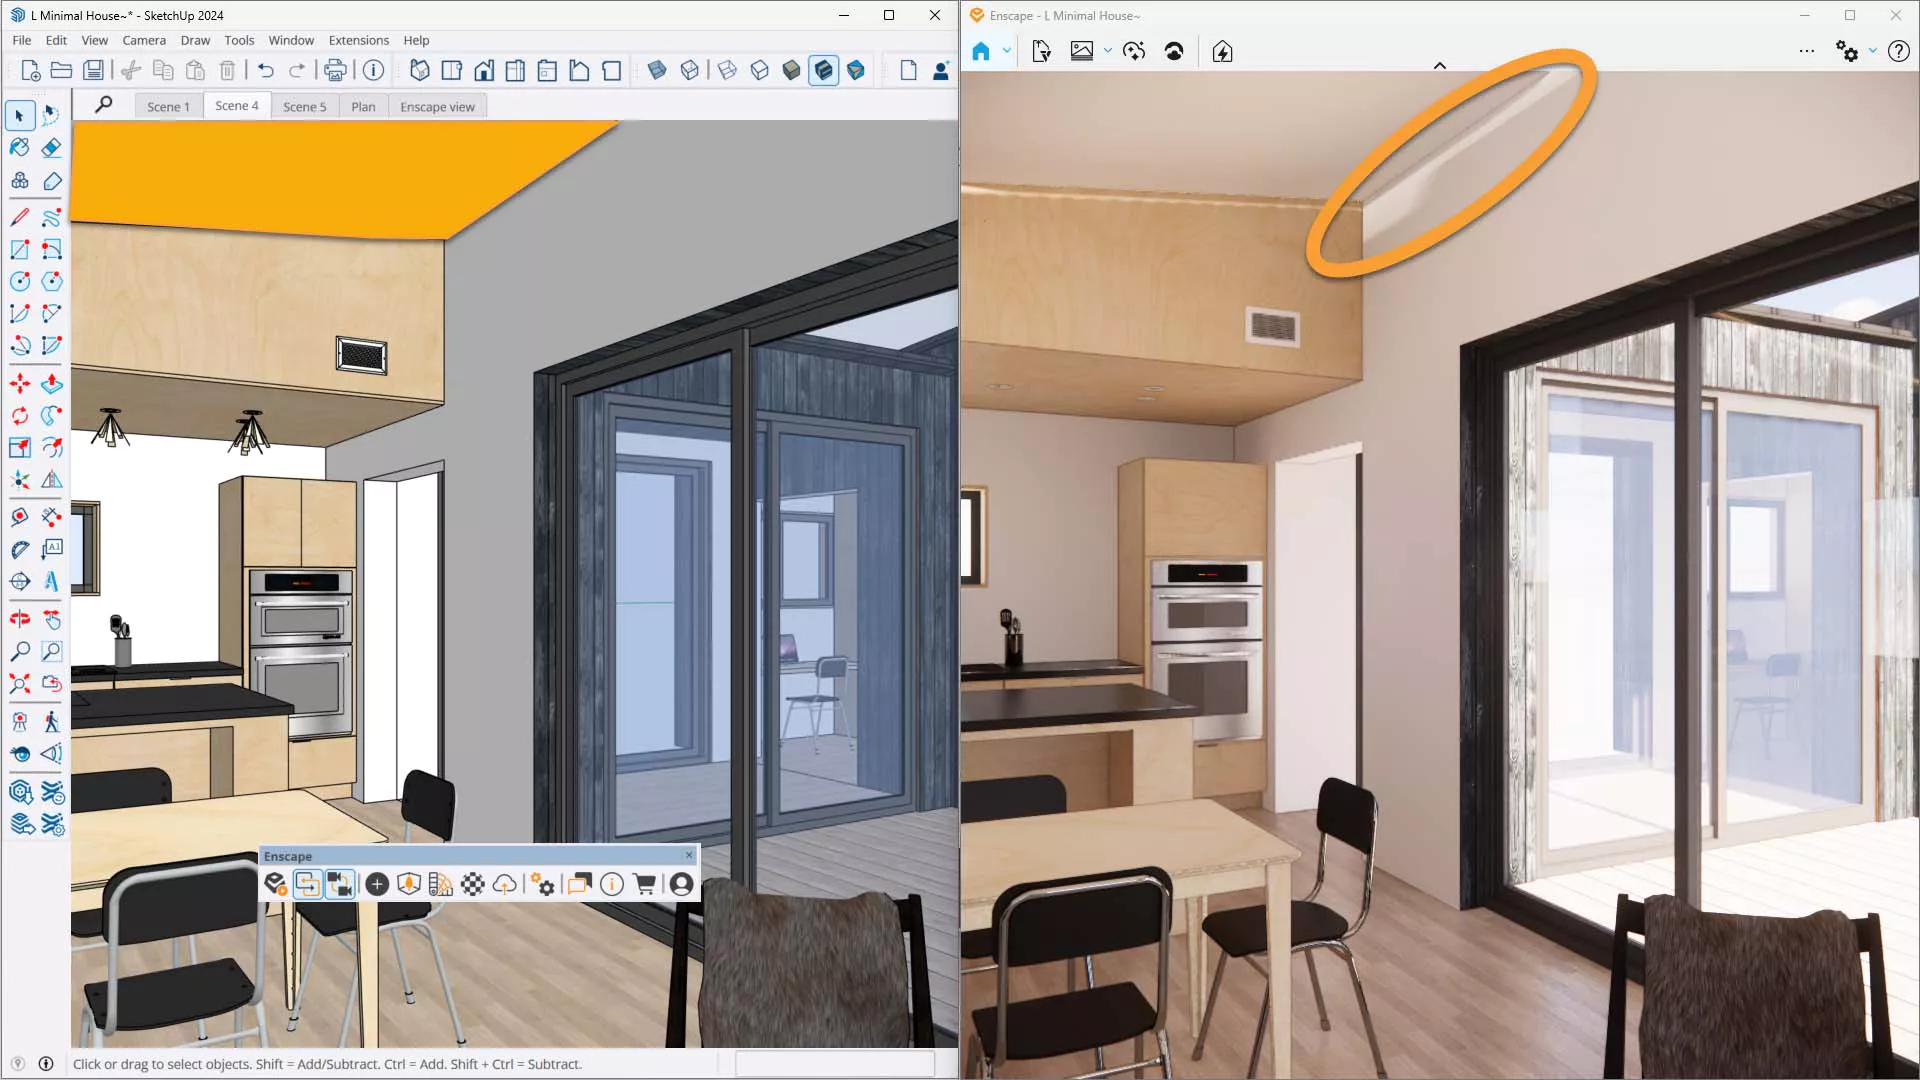Open Enscape upload management cloud icon
1920x1080 pixels.
coord(505,884)
